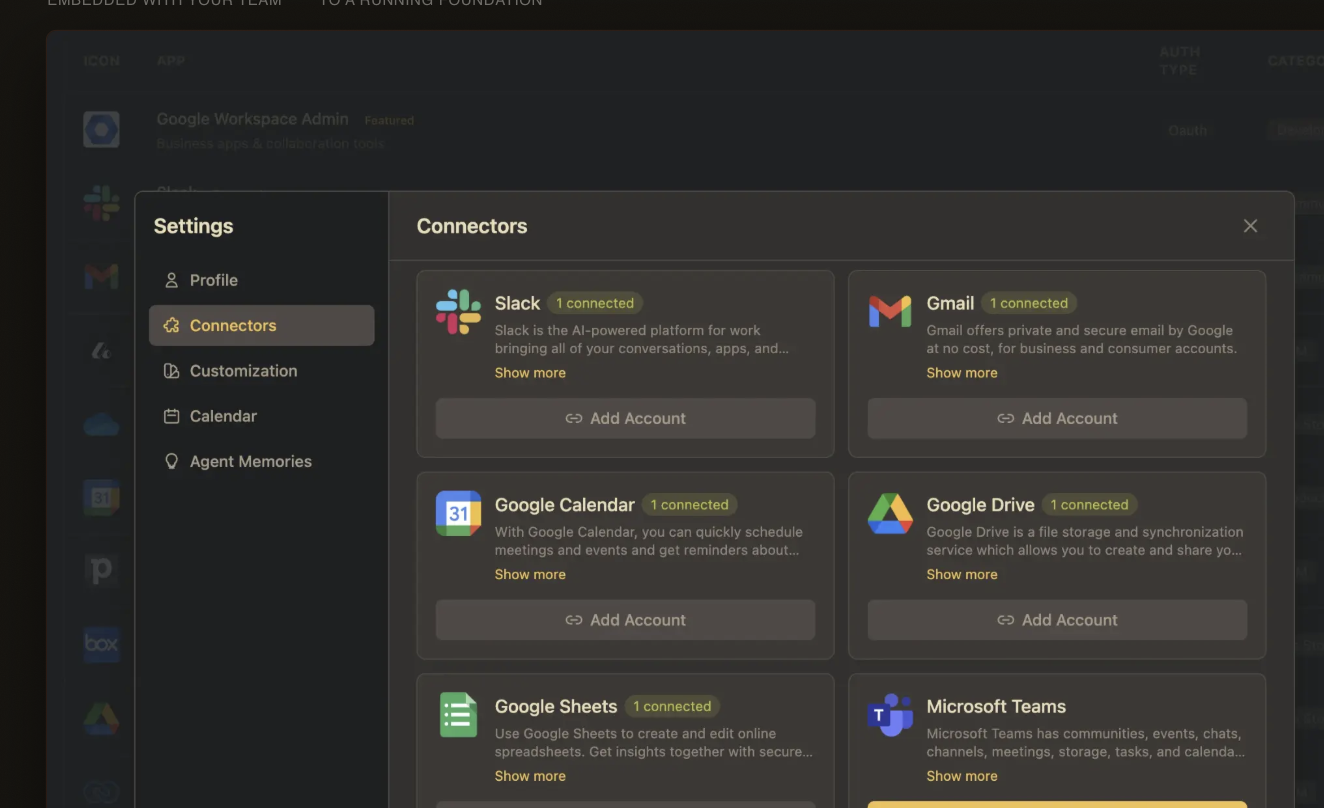
Task: Click the Slack card title
Action: click(517, 303)
